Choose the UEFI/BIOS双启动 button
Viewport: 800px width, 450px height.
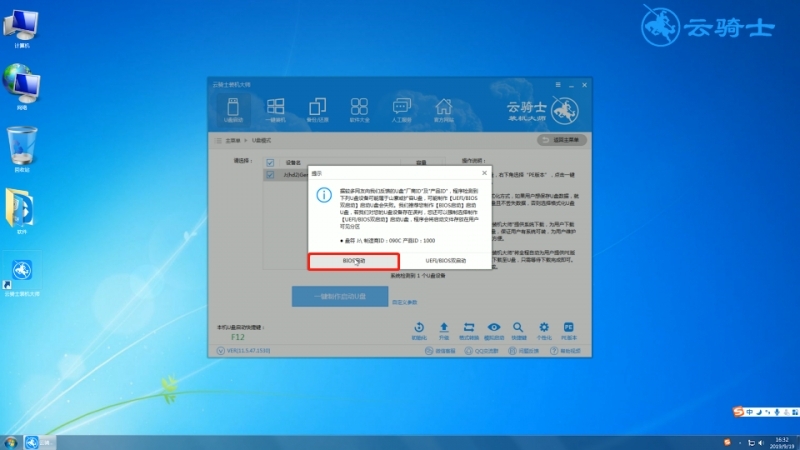445,261
